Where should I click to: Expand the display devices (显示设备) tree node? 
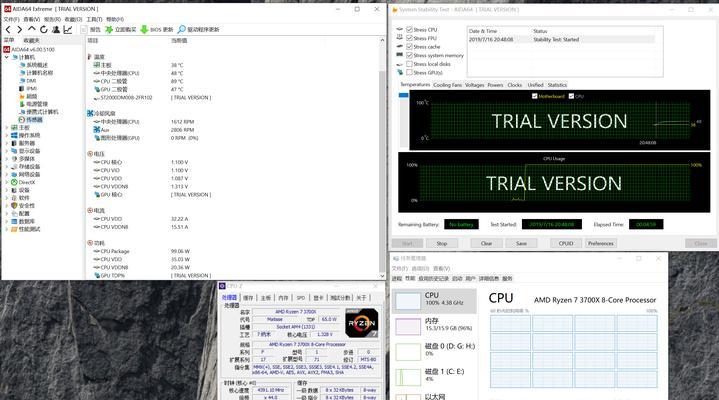(x=6, y=151)
